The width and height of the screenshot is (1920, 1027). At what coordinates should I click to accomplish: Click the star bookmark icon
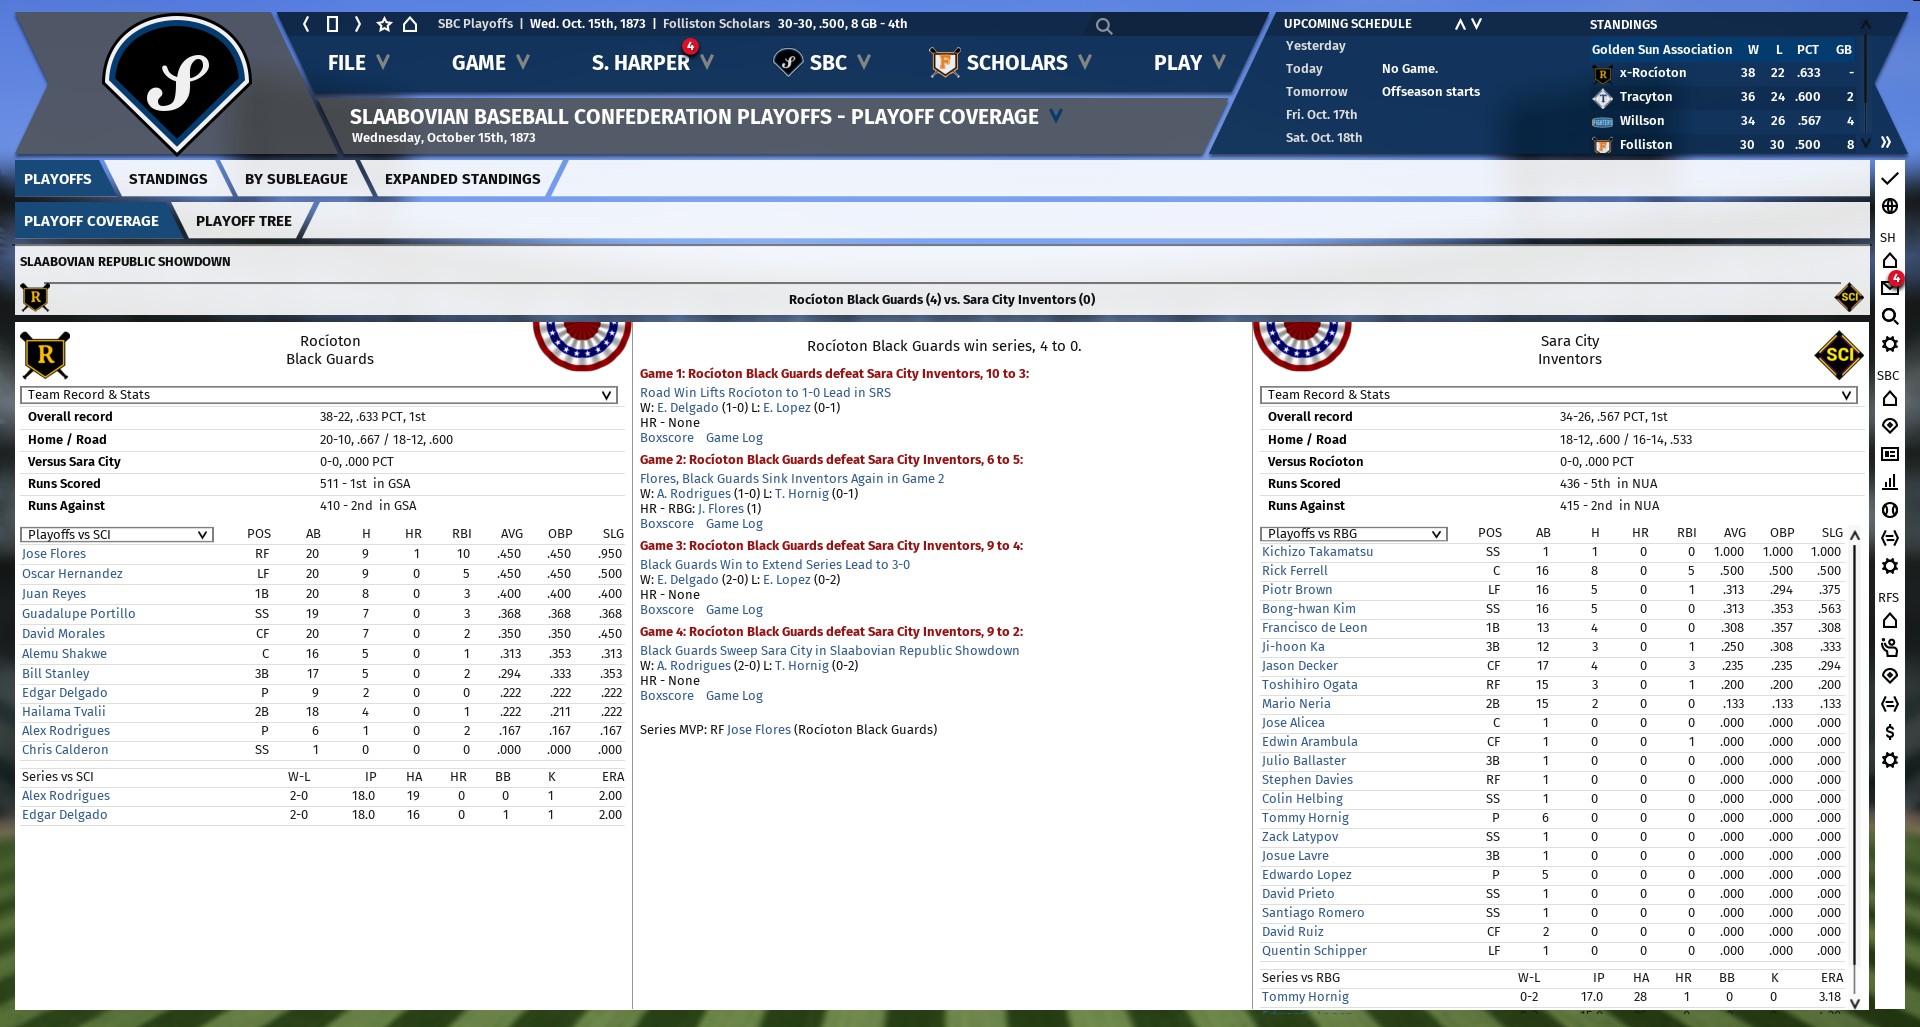[x=384, y=24]
